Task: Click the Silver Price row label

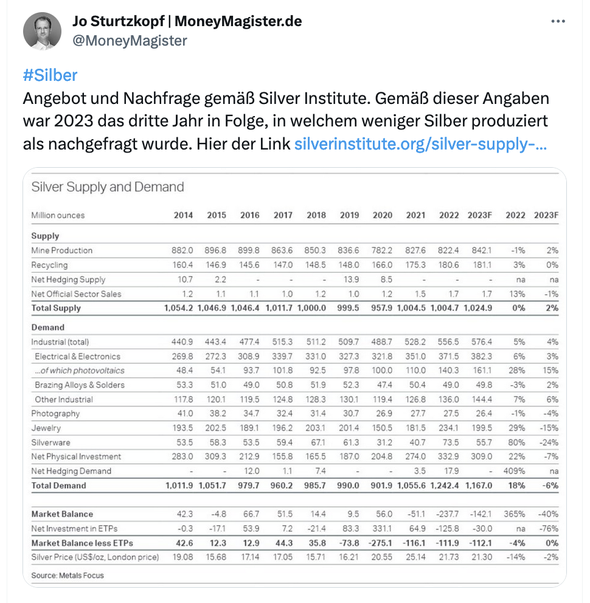Action: [x=95, y=557]
